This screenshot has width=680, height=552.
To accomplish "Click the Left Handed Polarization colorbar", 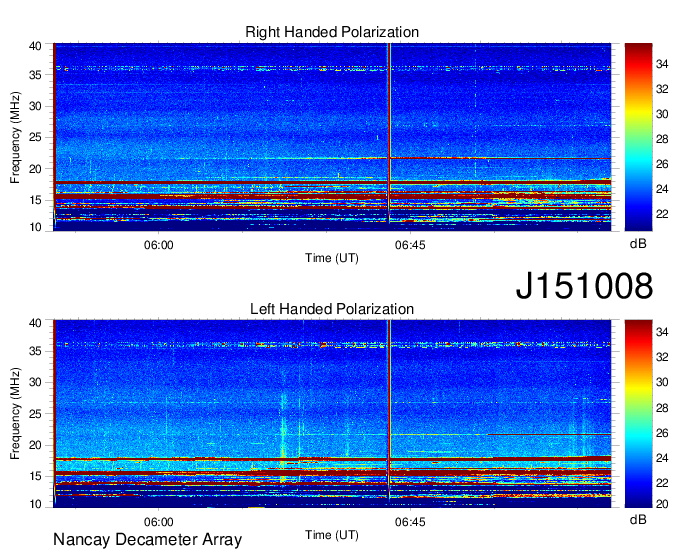I will pyautogui.click(x=638, y=413).
